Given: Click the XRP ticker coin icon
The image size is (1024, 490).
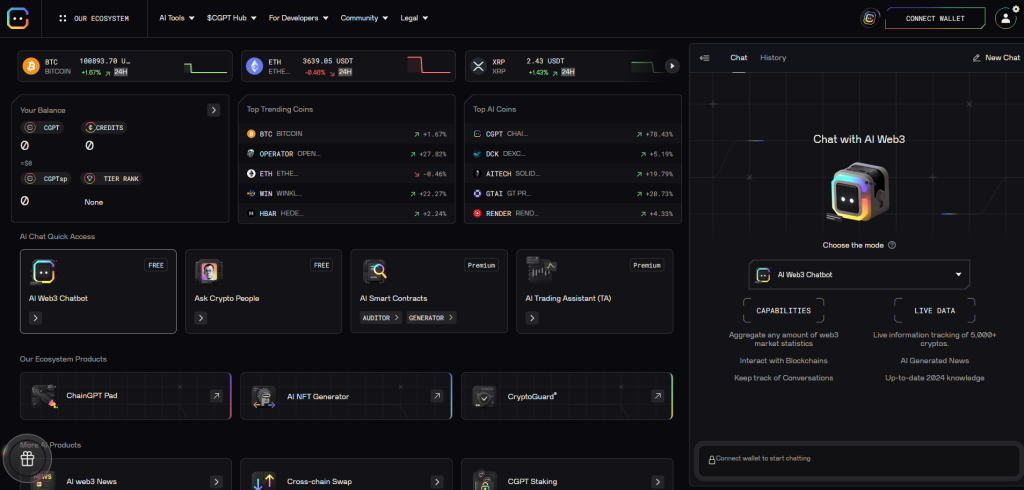Looking at the screenshot, I should coord(479,66).
